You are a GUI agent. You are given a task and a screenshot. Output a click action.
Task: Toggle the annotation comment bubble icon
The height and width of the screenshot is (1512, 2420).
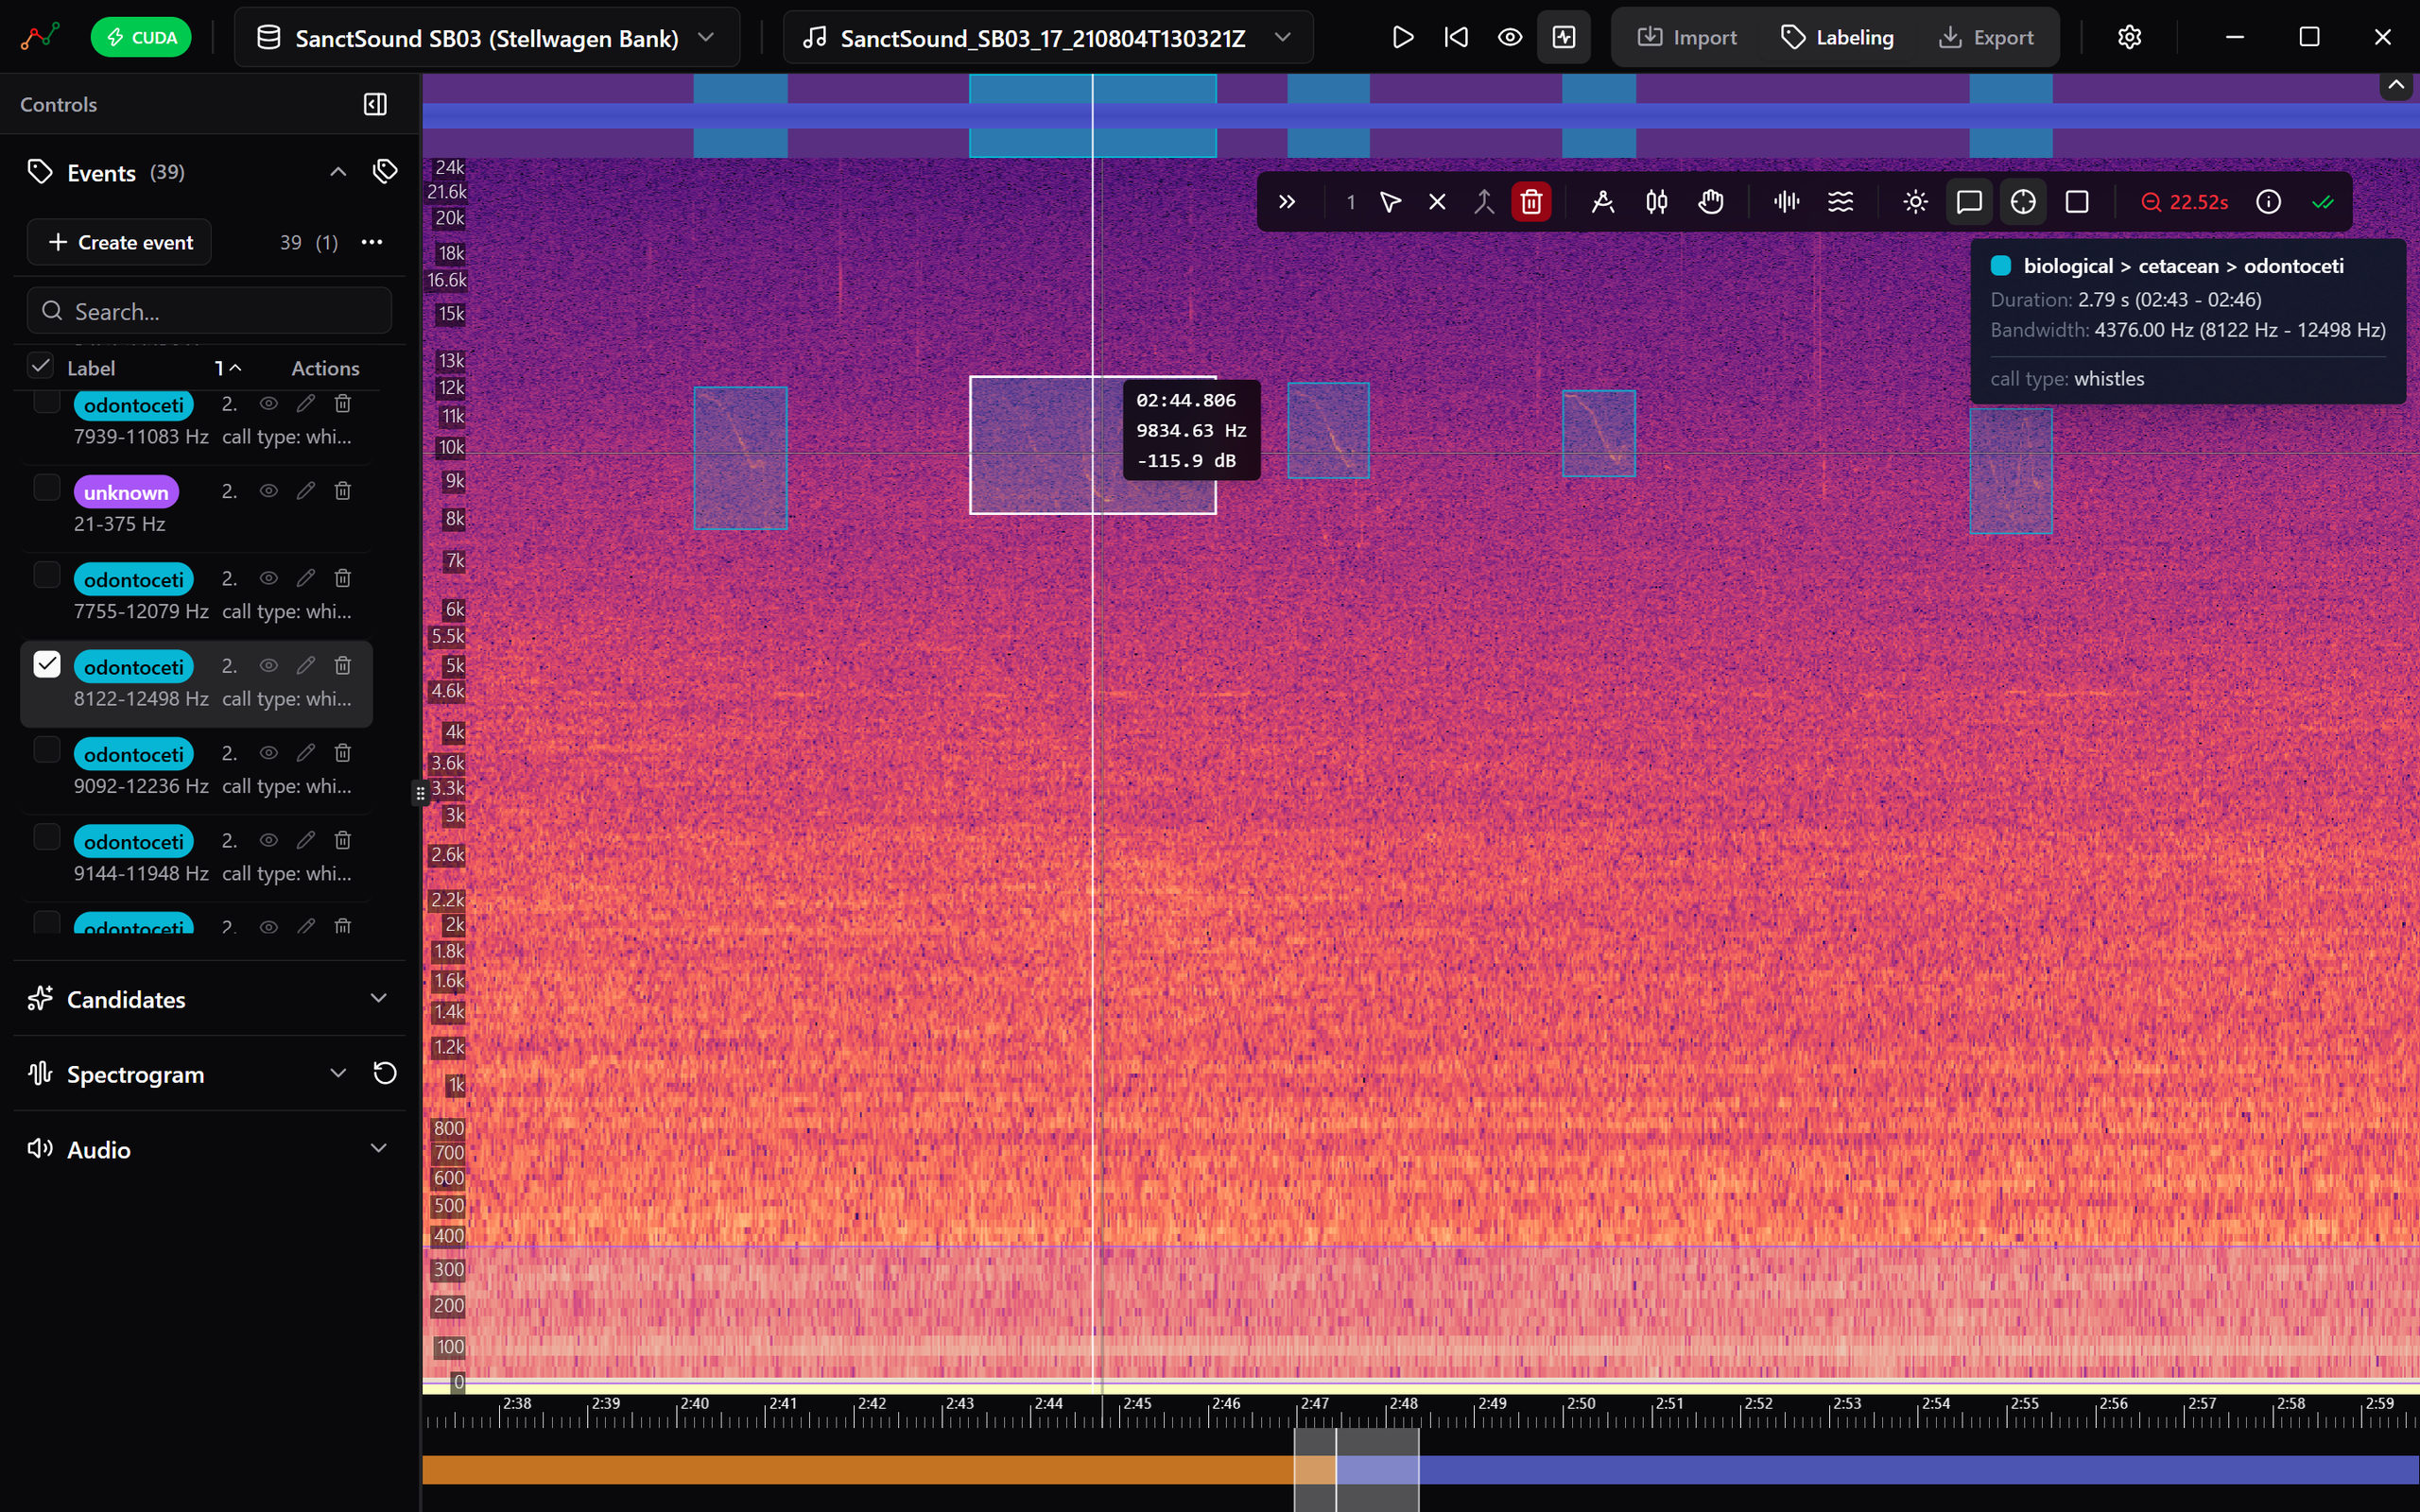pyautogui.click(x=1969, y=202)
